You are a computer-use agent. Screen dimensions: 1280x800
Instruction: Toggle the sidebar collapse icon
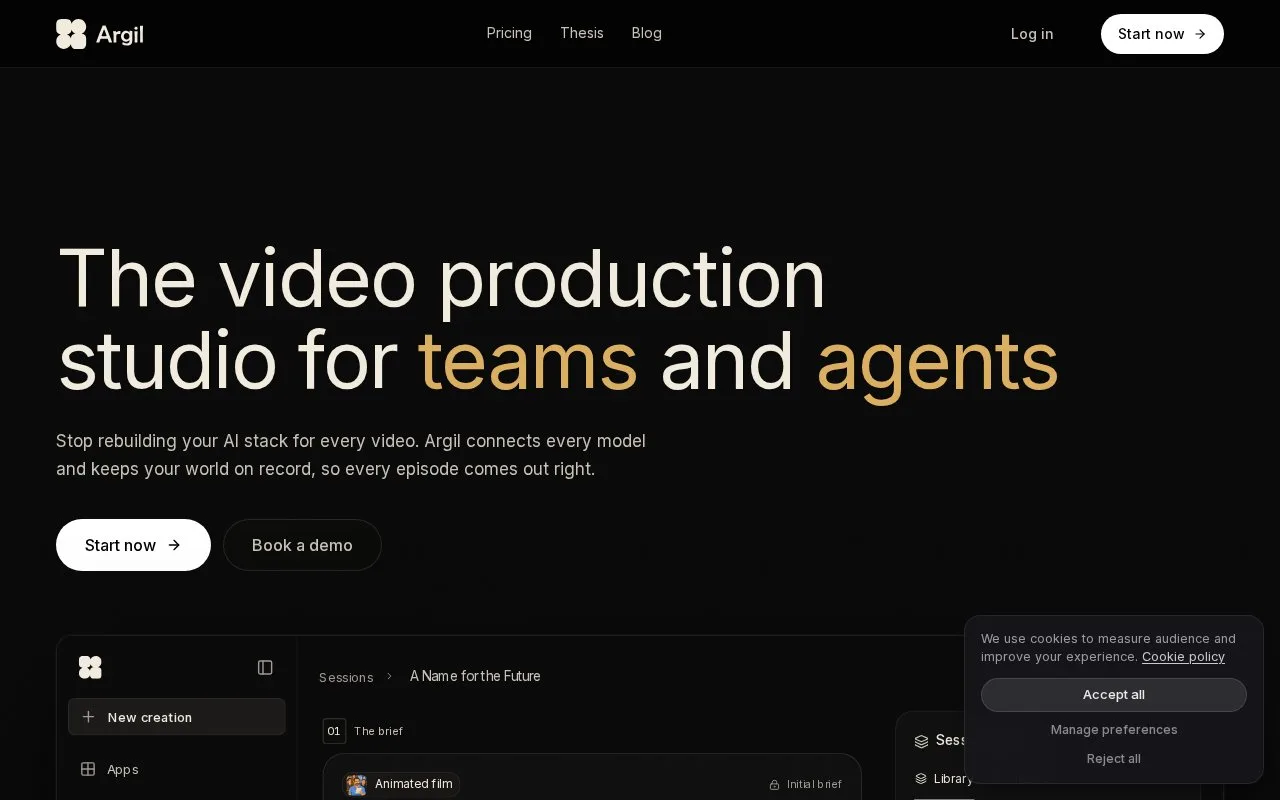click(x=265, y=667)
